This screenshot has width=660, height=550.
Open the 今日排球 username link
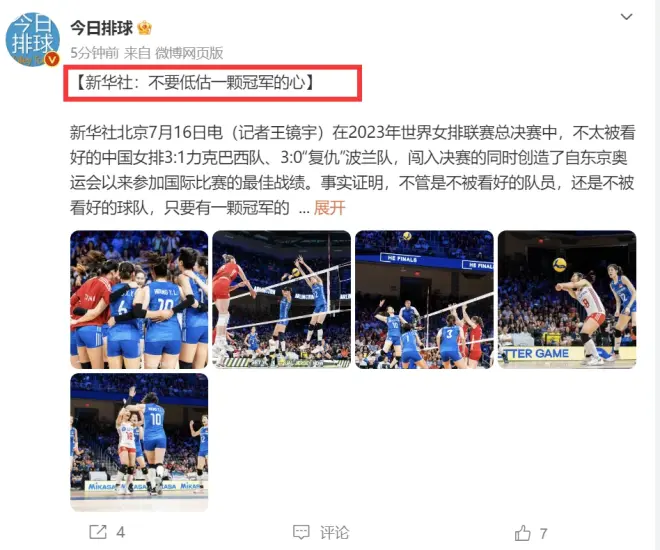[x=101, y=28]
